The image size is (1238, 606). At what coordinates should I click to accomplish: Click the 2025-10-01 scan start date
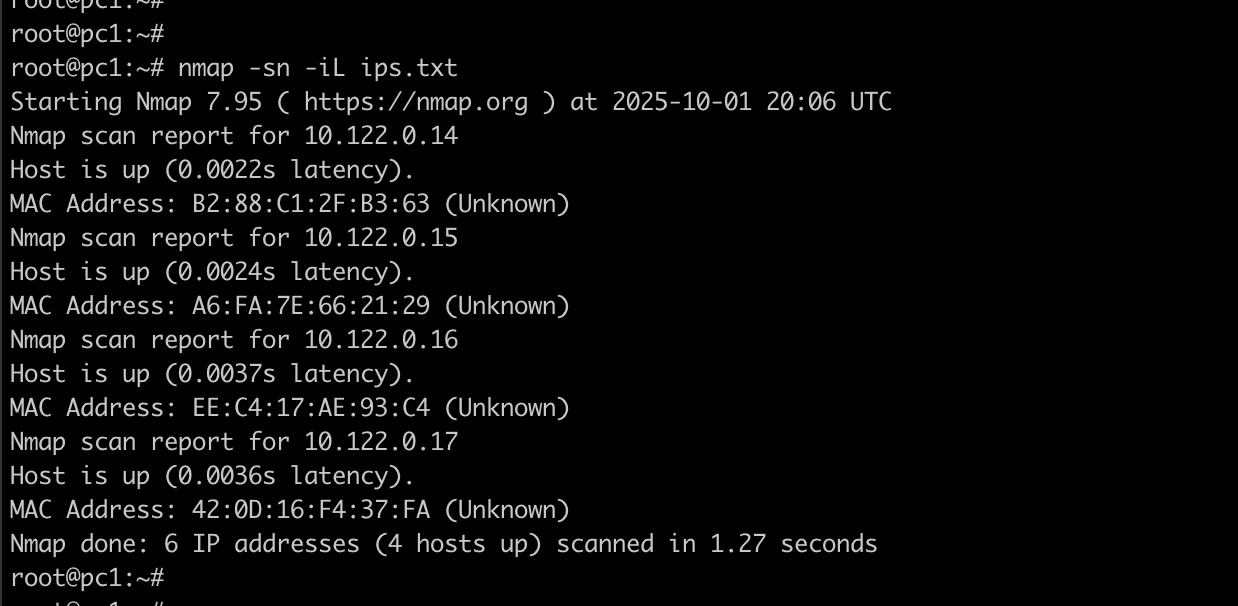[x=682, y=102]
